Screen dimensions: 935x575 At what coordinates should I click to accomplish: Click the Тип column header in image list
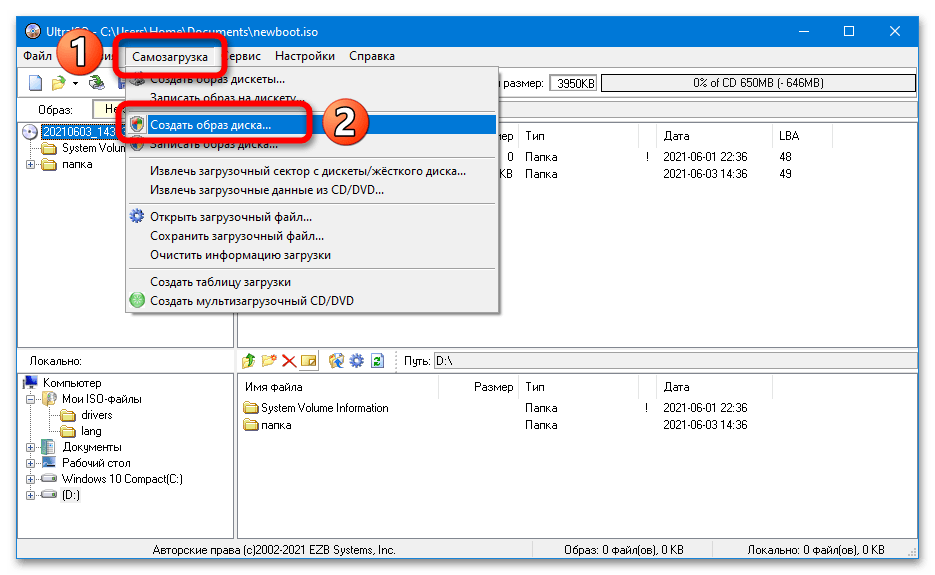(x=578, y=136)
